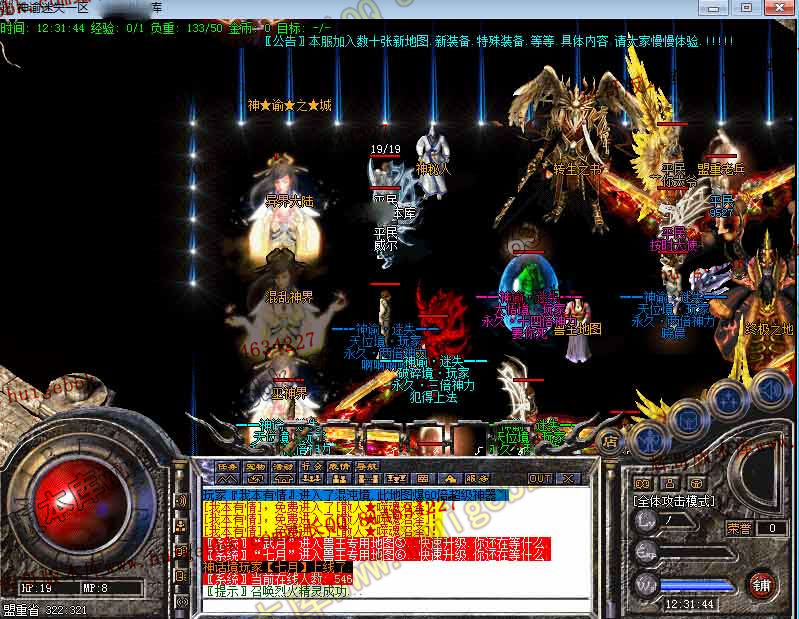This screenshot has width=799, height=619.
Task: Click chat message about 当前在线人数
Action: 278,579
